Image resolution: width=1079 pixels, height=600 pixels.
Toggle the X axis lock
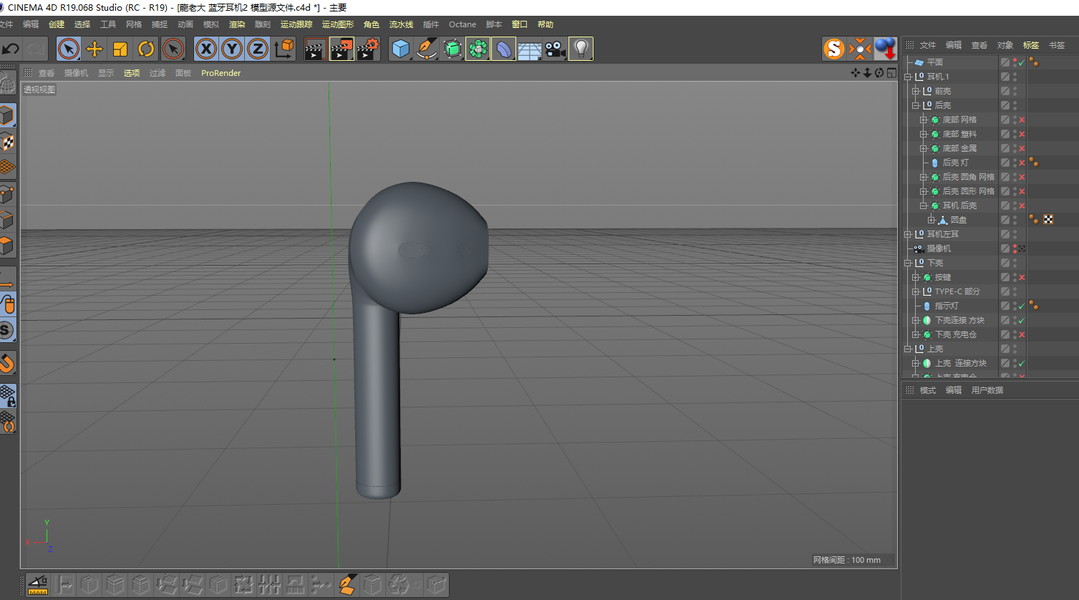coord(206,49)
